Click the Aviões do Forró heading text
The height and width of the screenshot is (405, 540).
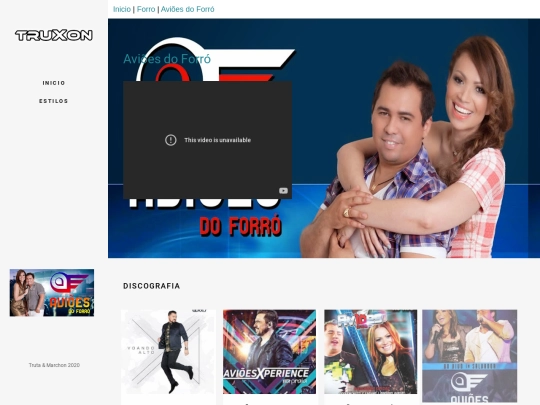point(167,59)
